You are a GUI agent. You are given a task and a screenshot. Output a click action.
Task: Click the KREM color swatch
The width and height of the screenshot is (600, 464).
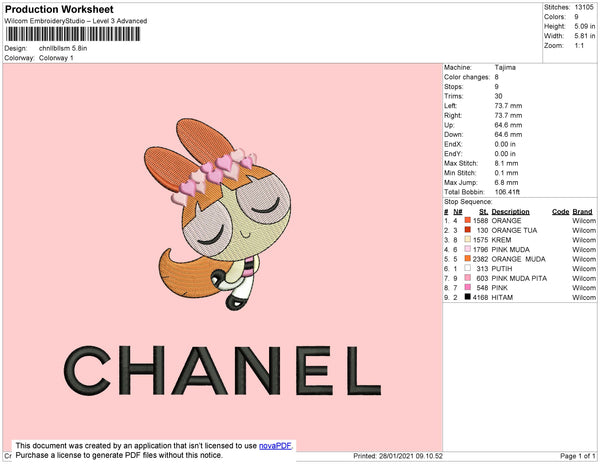pos(468,239)
